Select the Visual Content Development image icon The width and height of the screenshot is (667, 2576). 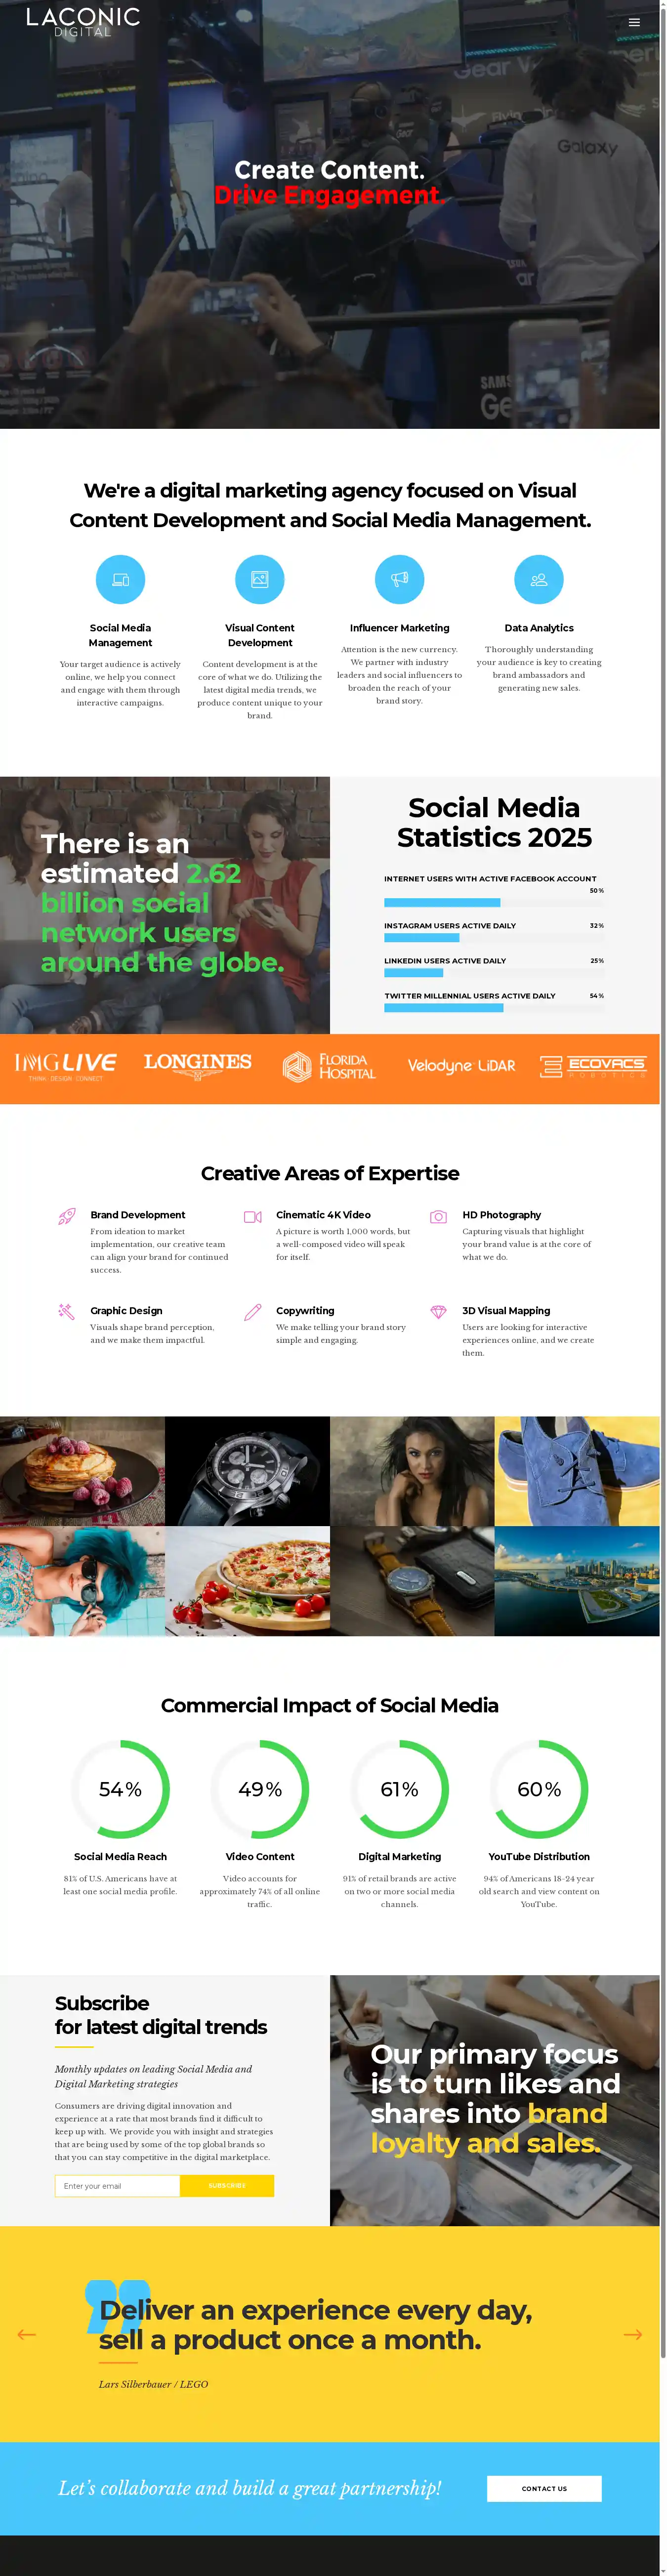click(260, 579)
